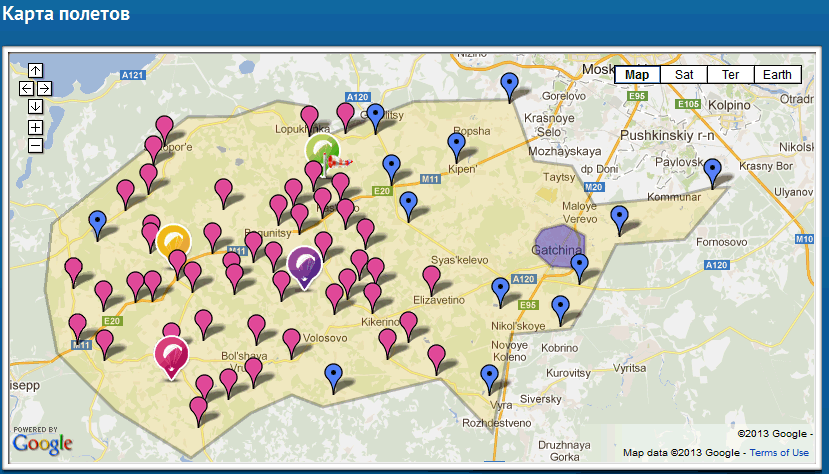This screenshot has height=474, width=829.
Task: Click the Google logo
Action: click(41, 441)
